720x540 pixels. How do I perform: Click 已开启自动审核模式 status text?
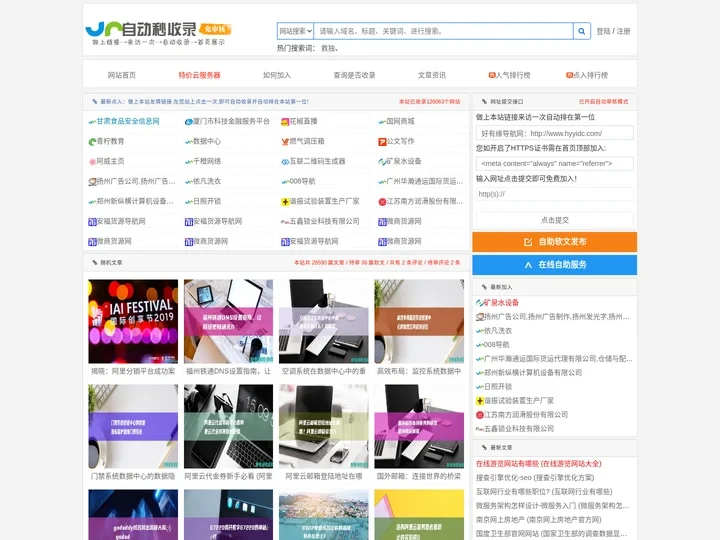click(x=603, y=101)
